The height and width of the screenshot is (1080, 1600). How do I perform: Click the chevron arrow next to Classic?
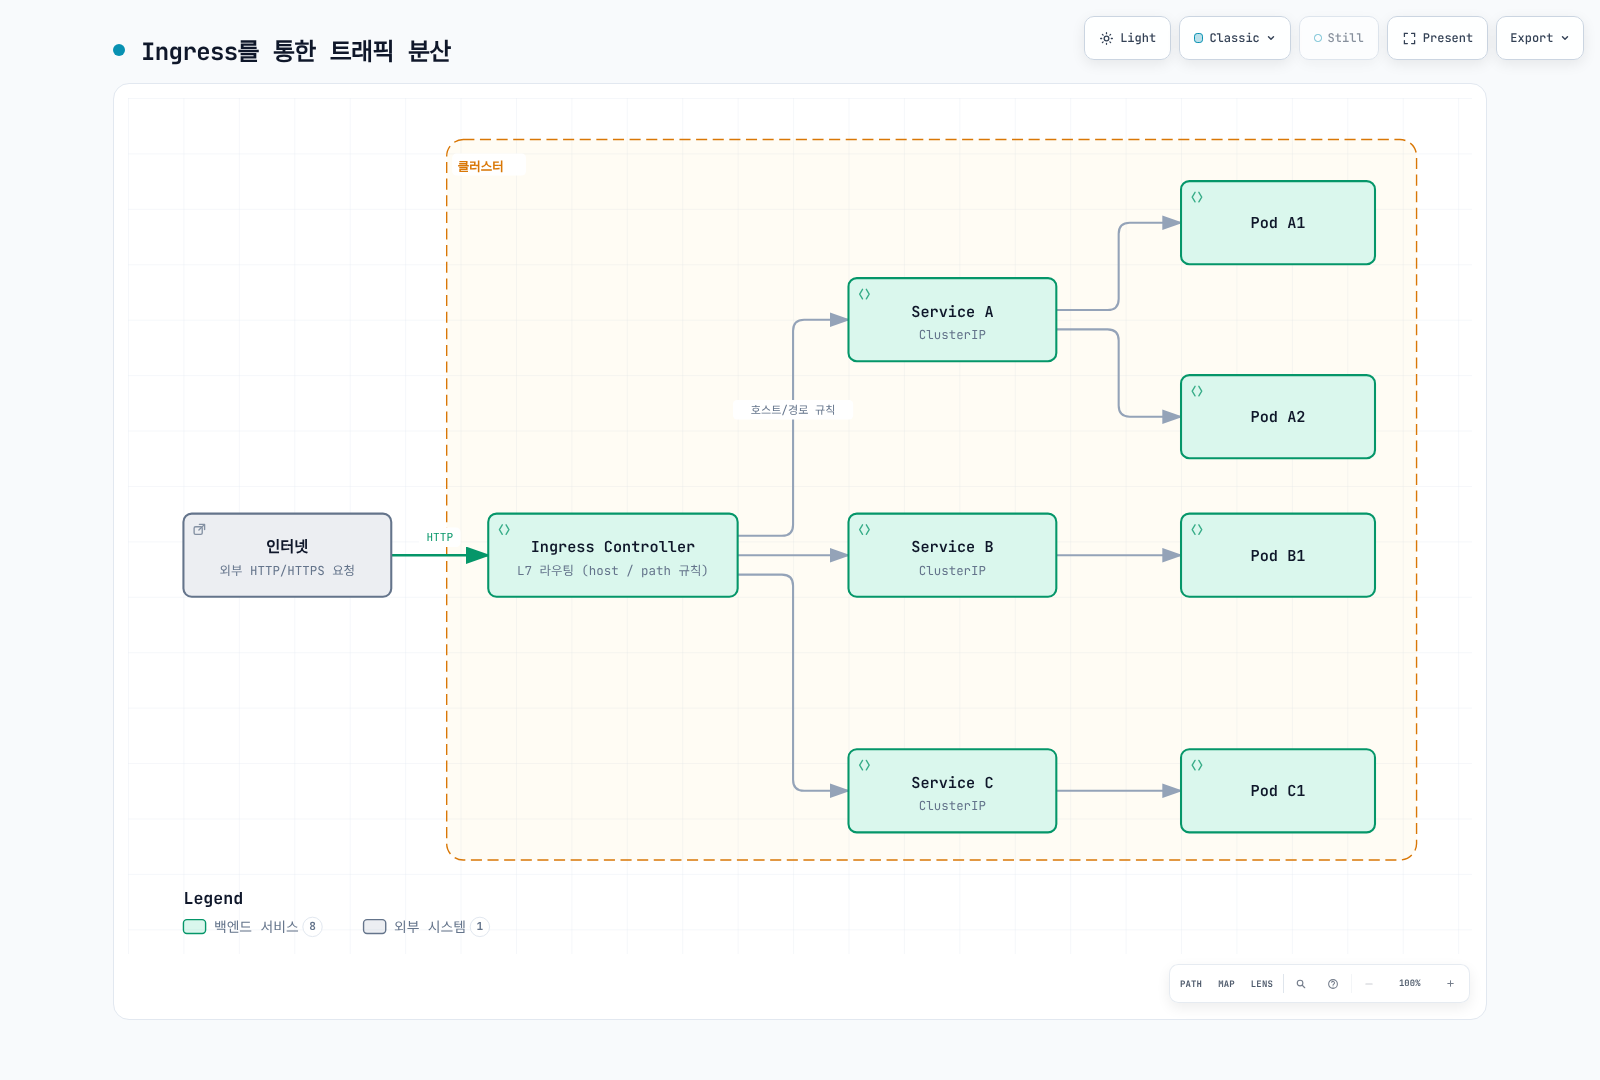click(1271, 38)
